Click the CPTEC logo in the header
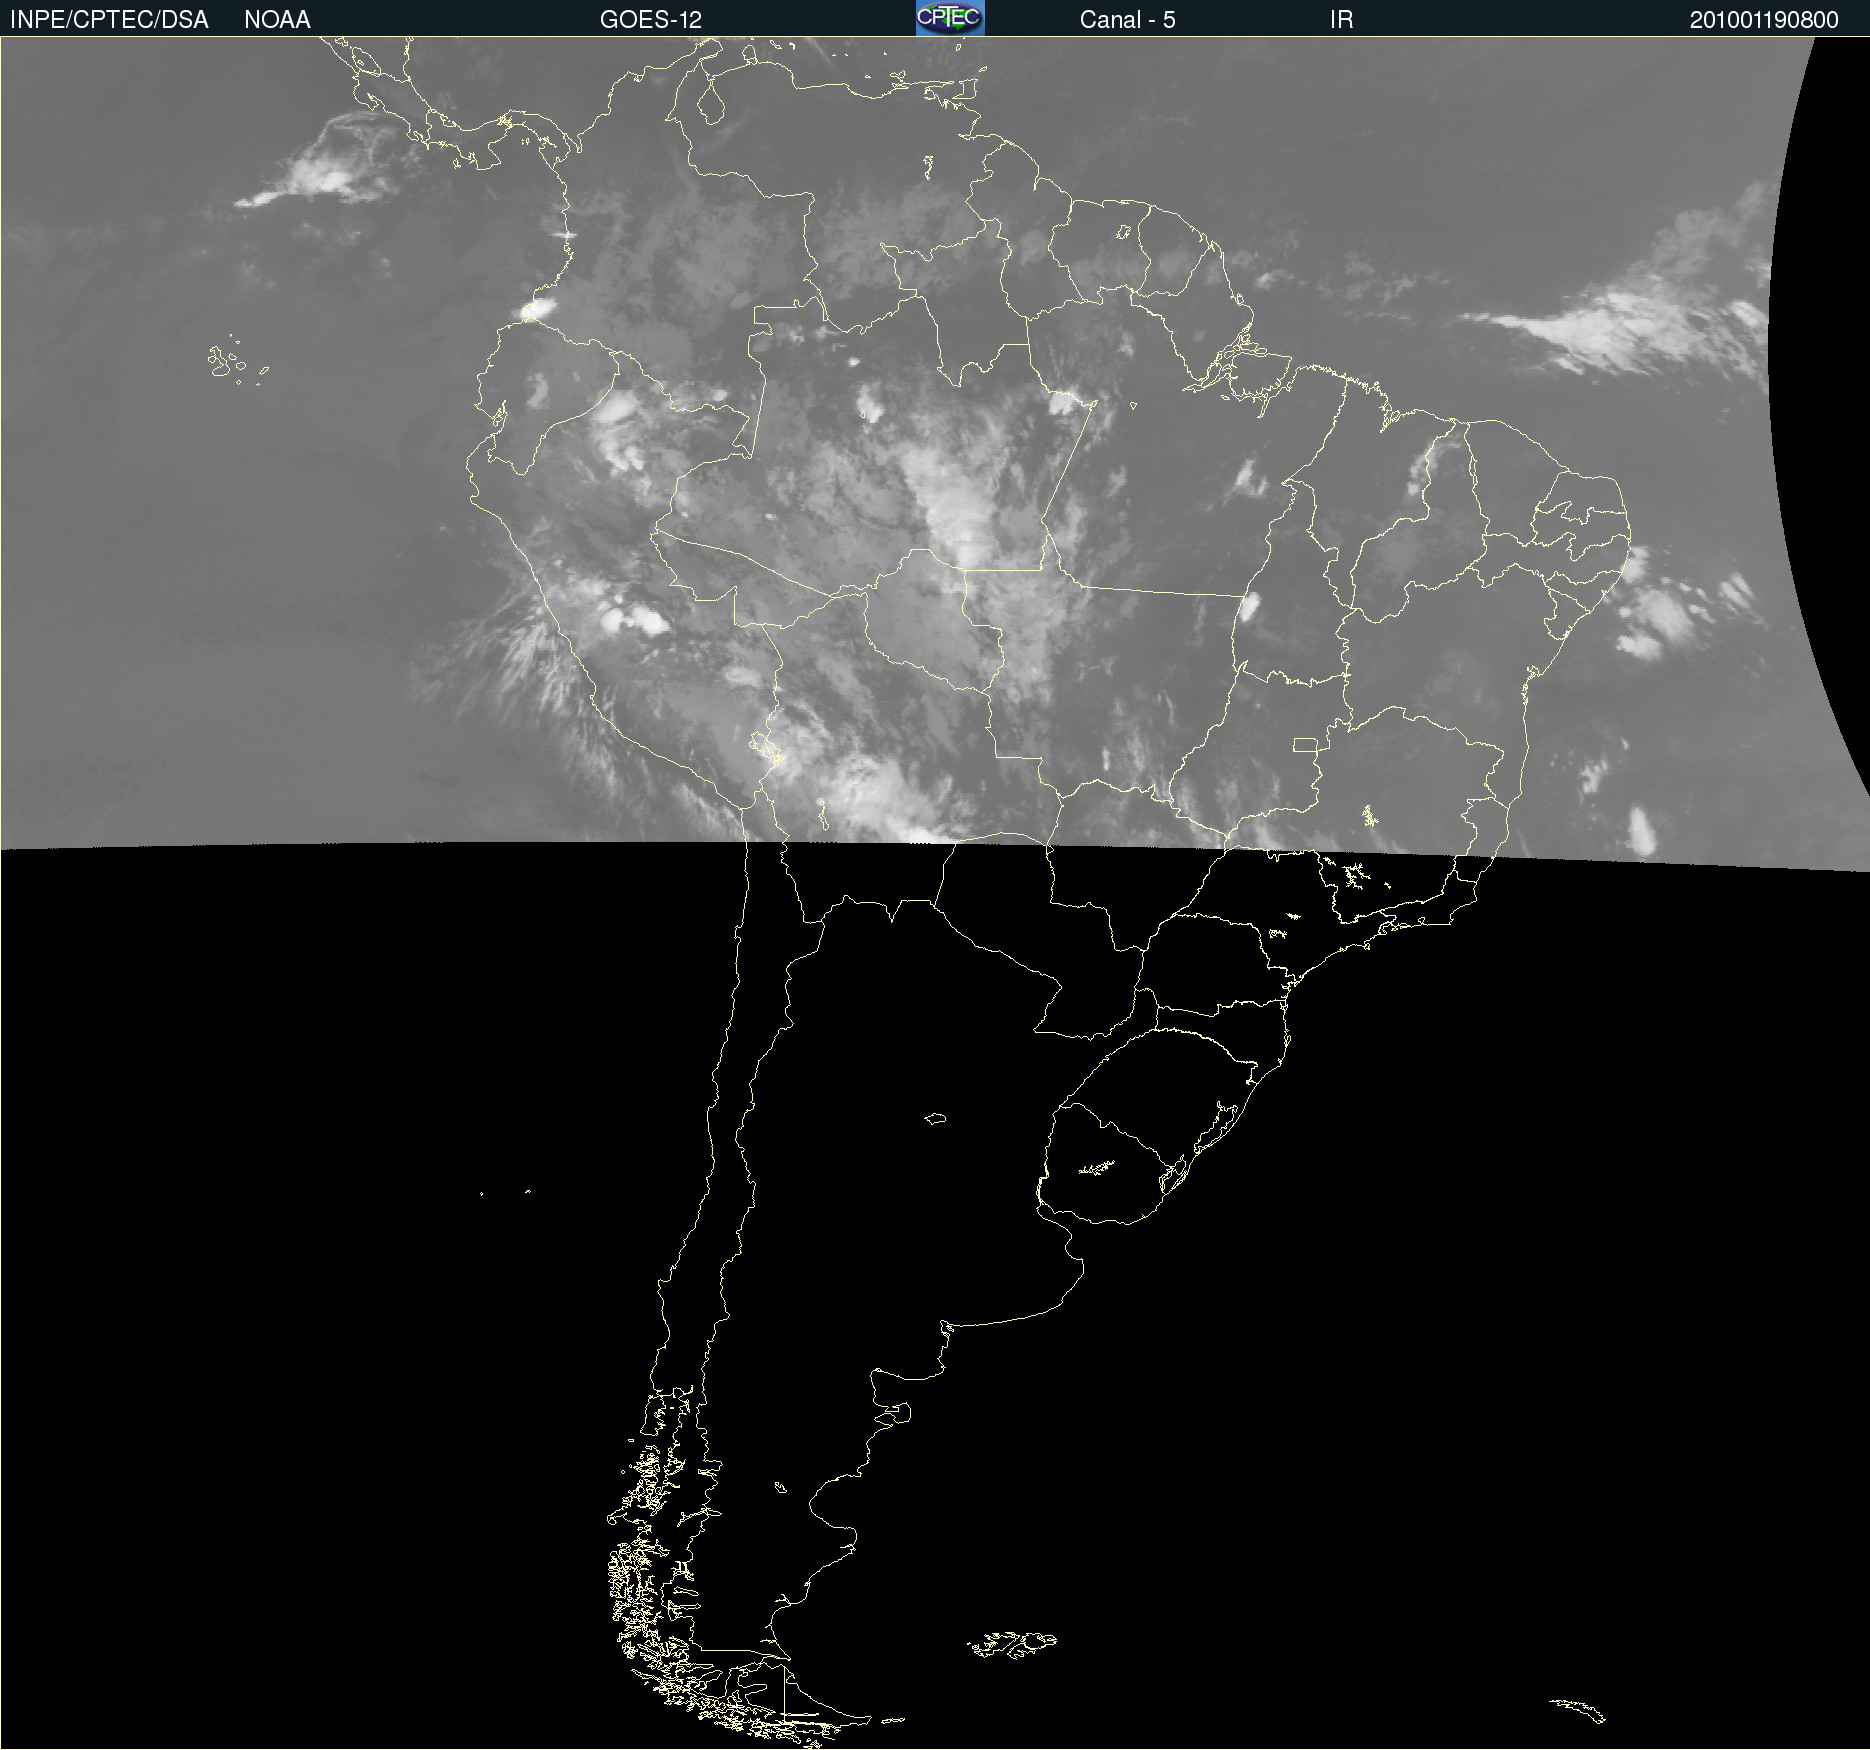This screenshot has height=1750, width=1870. coord(950,18)
